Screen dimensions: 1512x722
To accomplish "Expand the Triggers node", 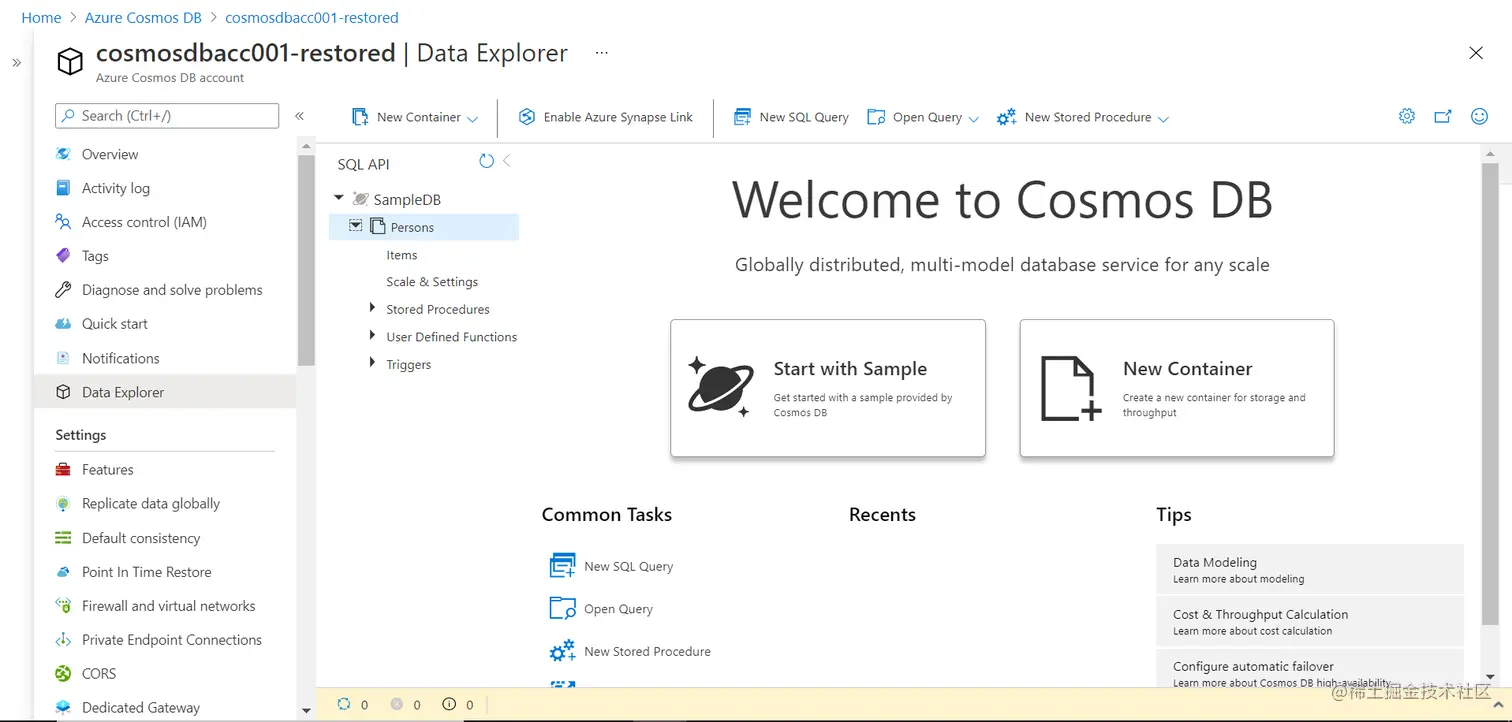I will point(373,364).
